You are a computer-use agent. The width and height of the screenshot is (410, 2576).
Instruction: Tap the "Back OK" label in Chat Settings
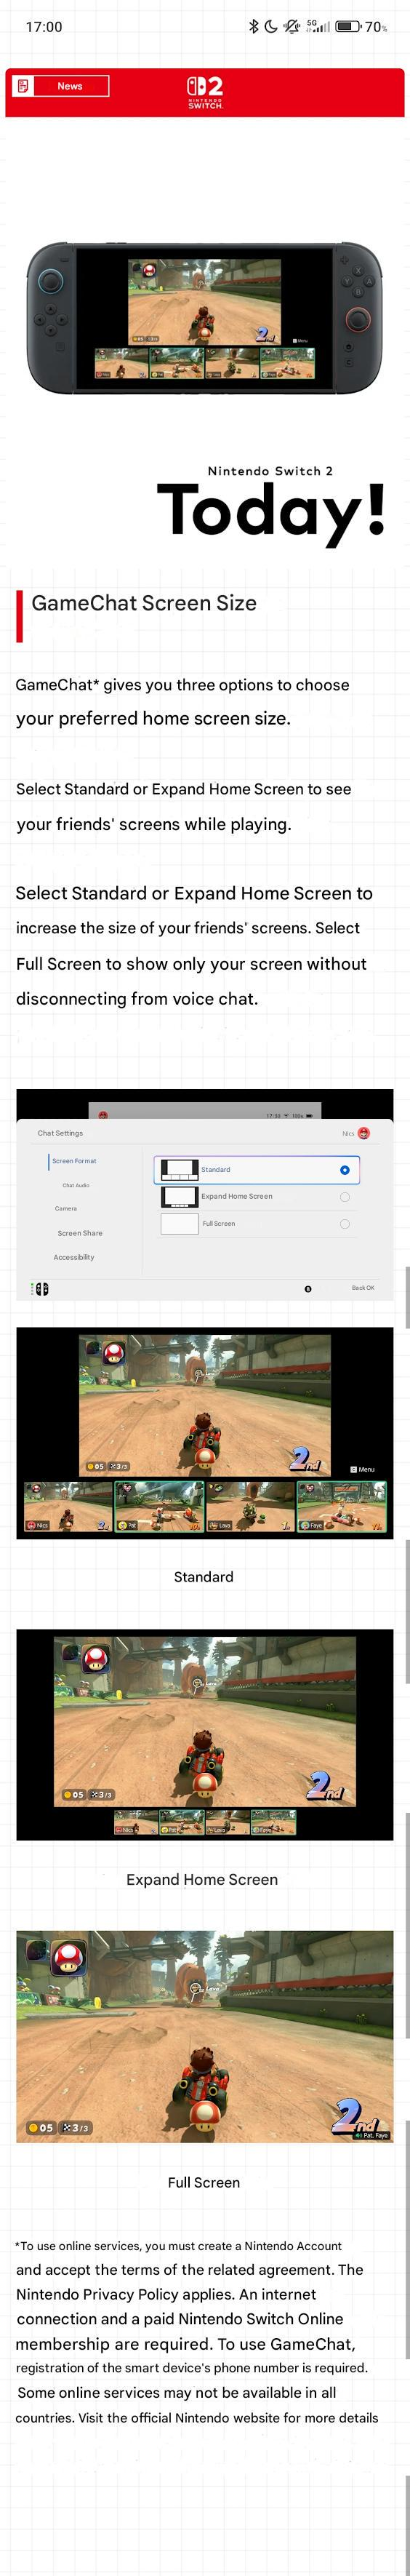[x=363, y=1288]
